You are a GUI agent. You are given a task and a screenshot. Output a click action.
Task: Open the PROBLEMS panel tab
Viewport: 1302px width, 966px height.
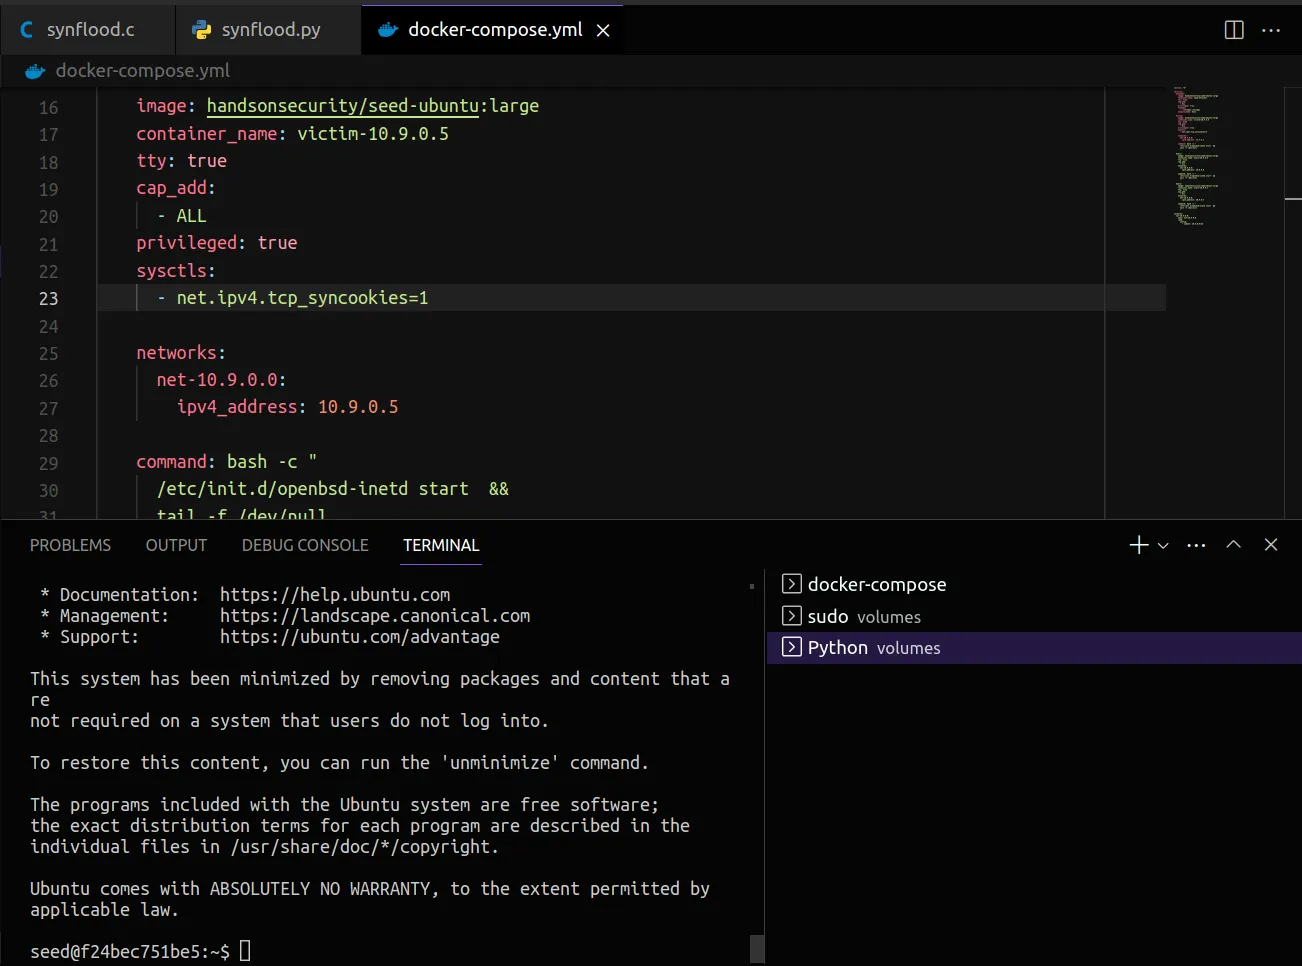(70, 545)
